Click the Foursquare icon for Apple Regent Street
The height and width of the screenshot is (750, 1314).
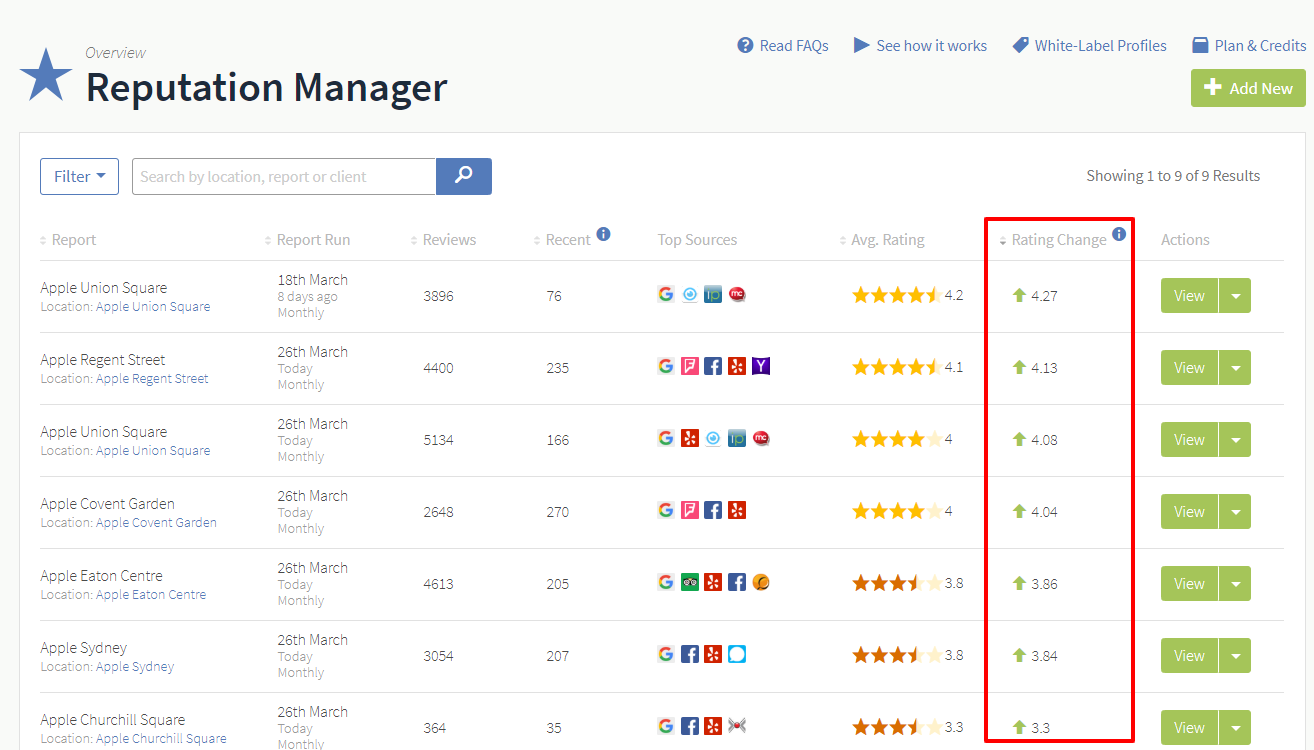[x=689, y=366]
